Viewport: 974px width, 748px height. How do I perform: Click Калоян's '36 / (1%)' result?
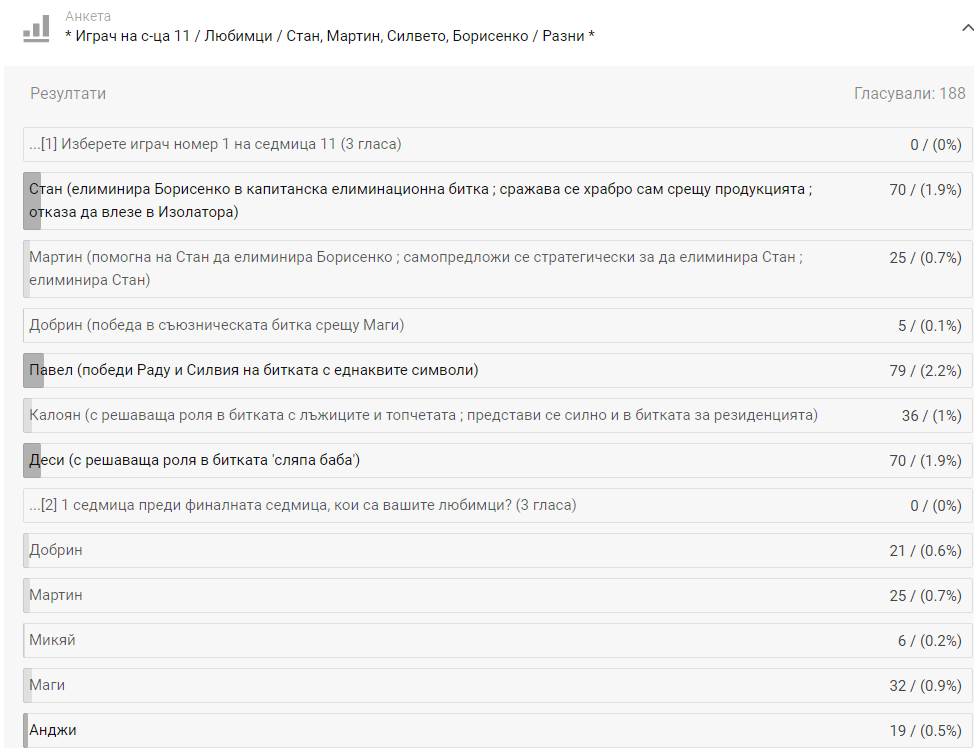(931, 416)
